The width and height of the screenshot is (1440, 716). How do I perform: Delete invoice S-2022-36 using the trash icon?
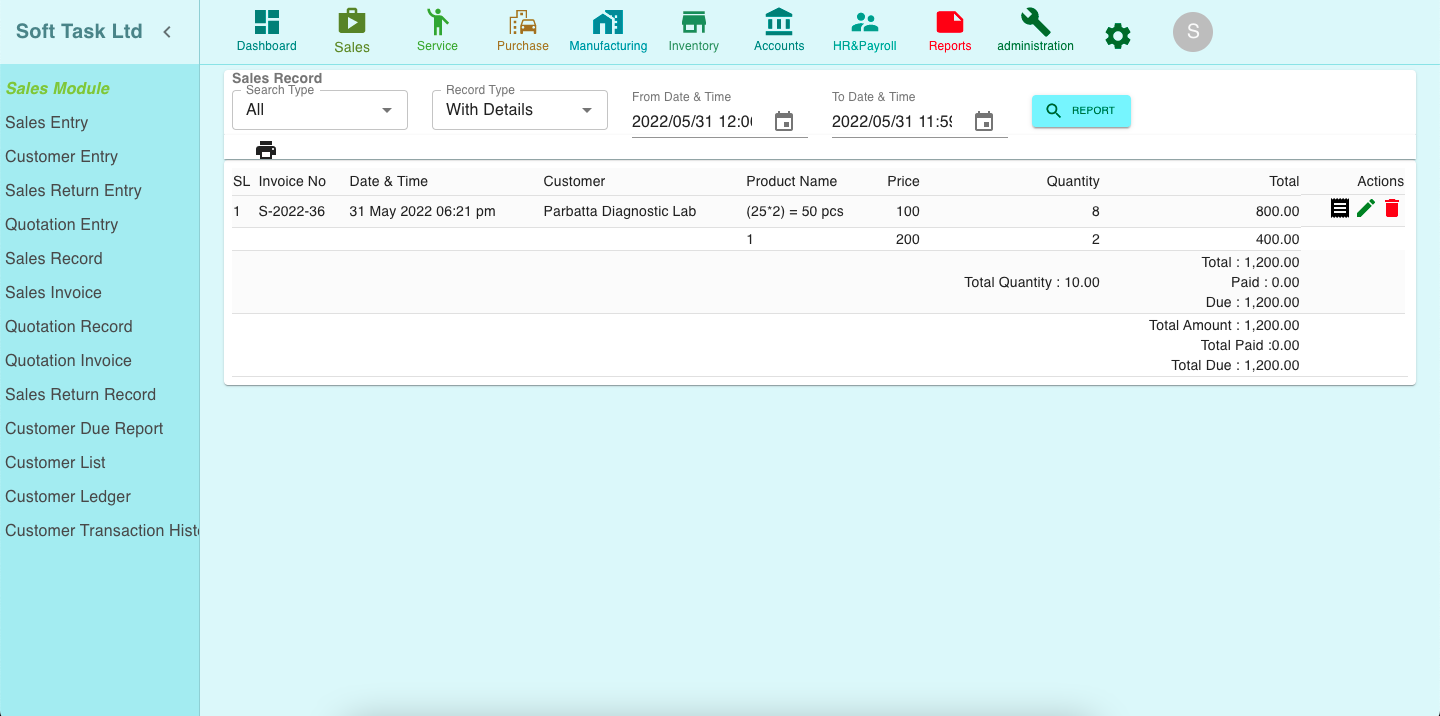pos(1392,208)
